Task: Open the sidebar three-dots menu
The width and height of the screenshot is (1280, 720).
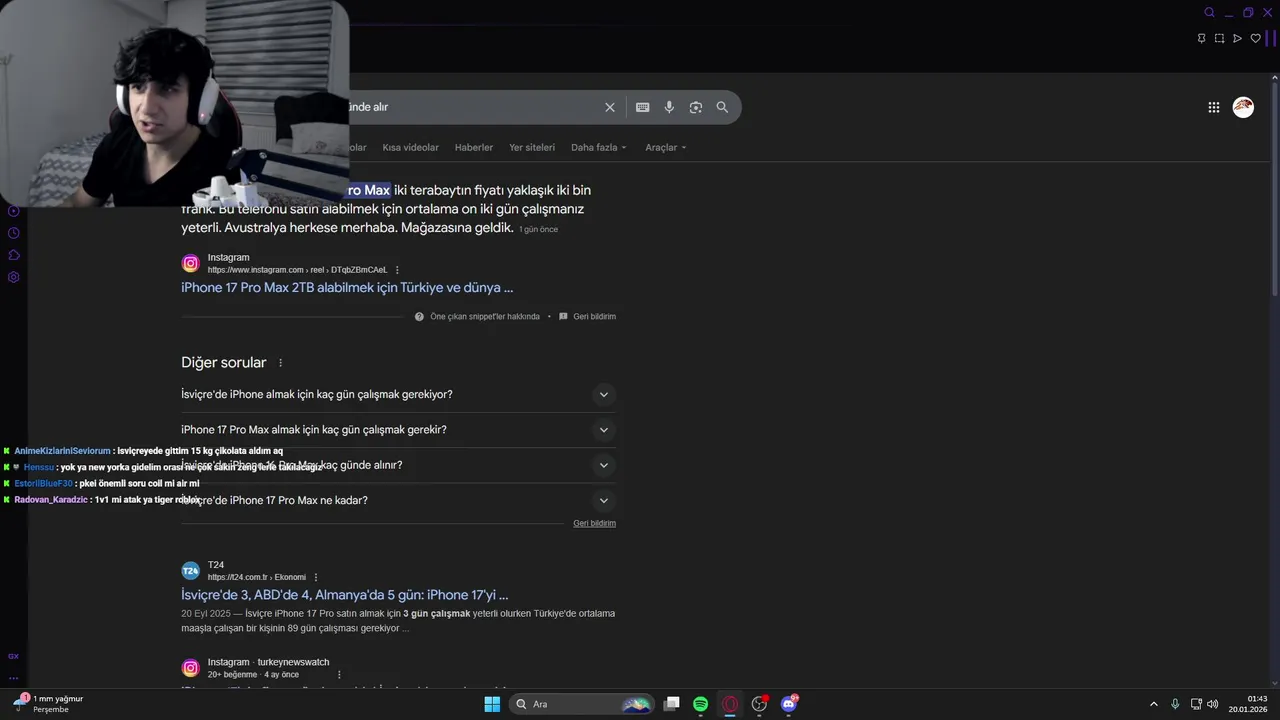Action: [x=13, y=678]
